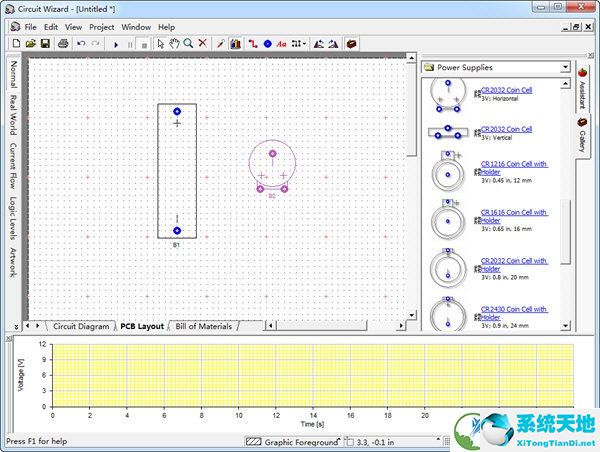Create a new document with New icon
The width and height of the screenshot is (600, 452).
coord(16,44)
